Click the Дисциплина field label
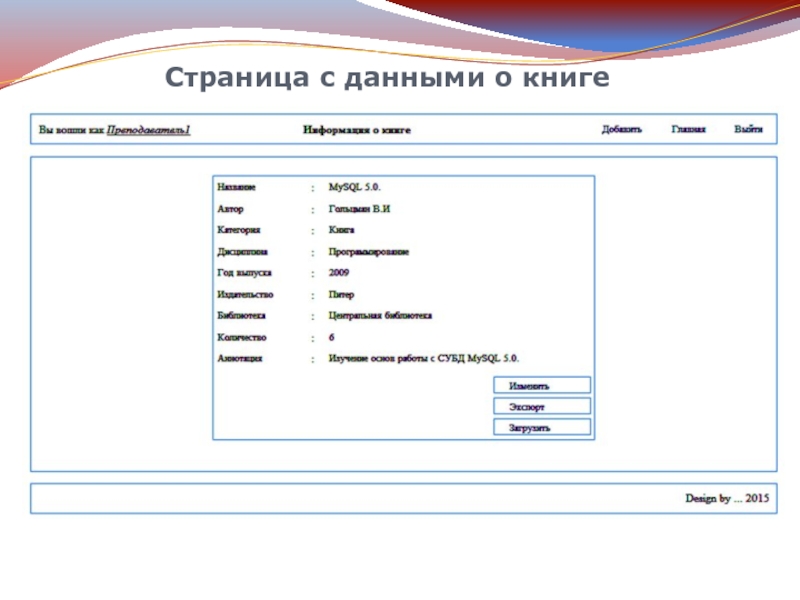The image size is (800, 600). pyautogui.click(x=242, y=252)
